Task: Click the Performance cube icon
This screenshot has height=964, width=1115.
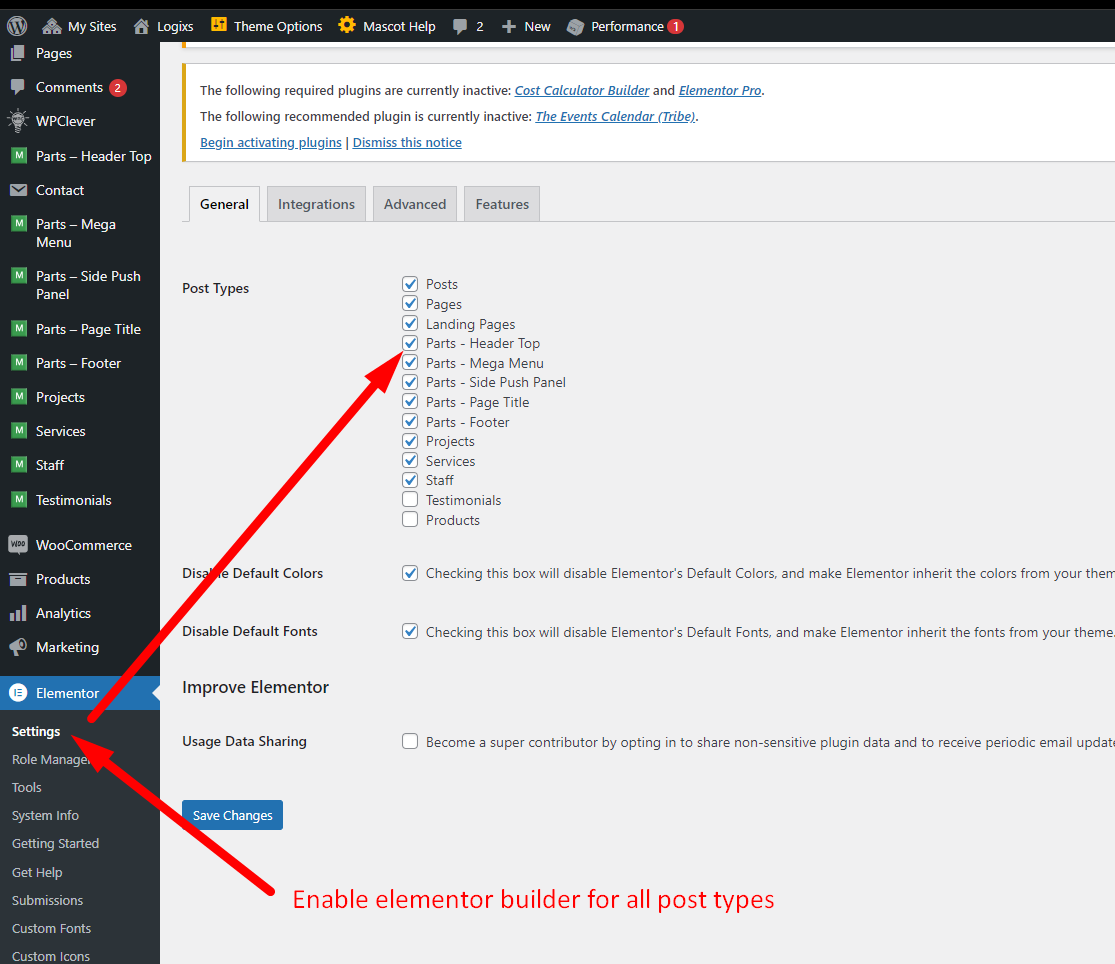Action: (575, 27)
